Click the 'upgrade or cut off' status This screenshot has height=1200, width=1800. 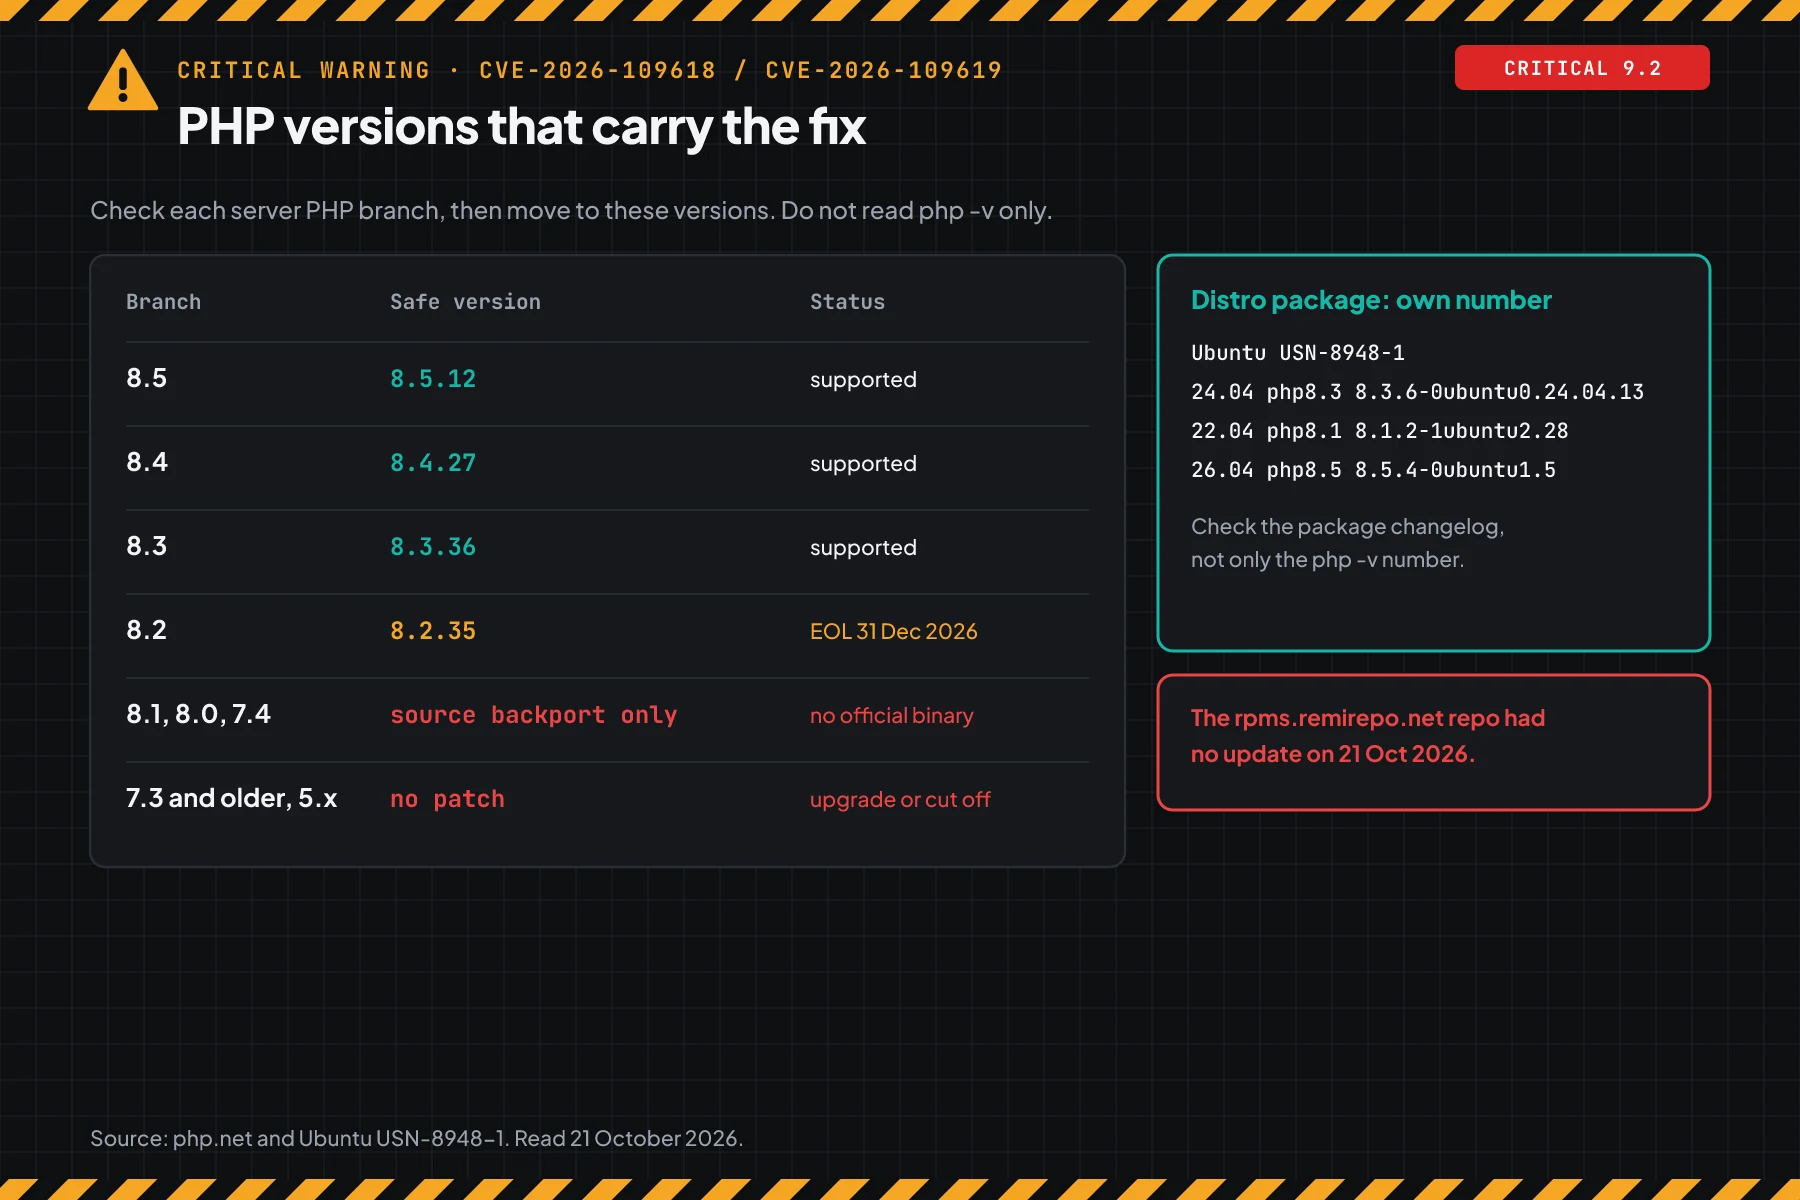900,799
